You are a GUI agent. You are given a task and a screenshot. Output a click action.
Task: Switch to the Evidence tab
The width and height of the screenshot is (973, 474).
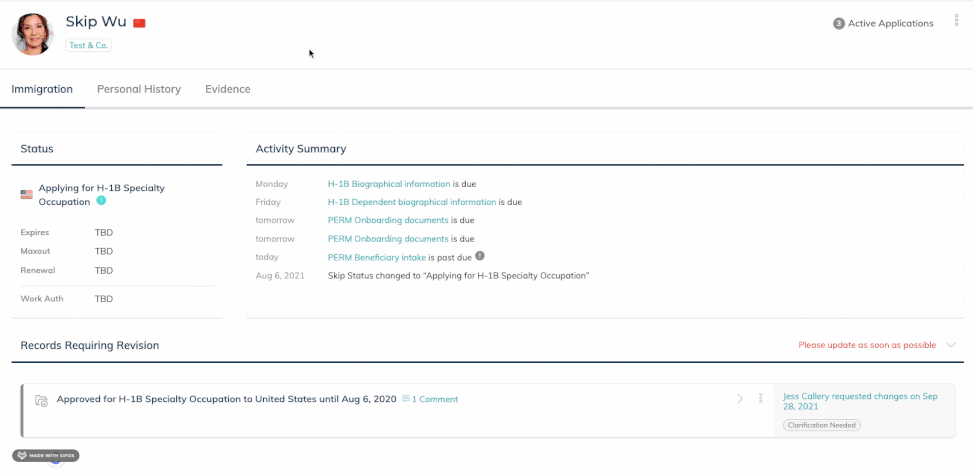click(x=228, y=89)
